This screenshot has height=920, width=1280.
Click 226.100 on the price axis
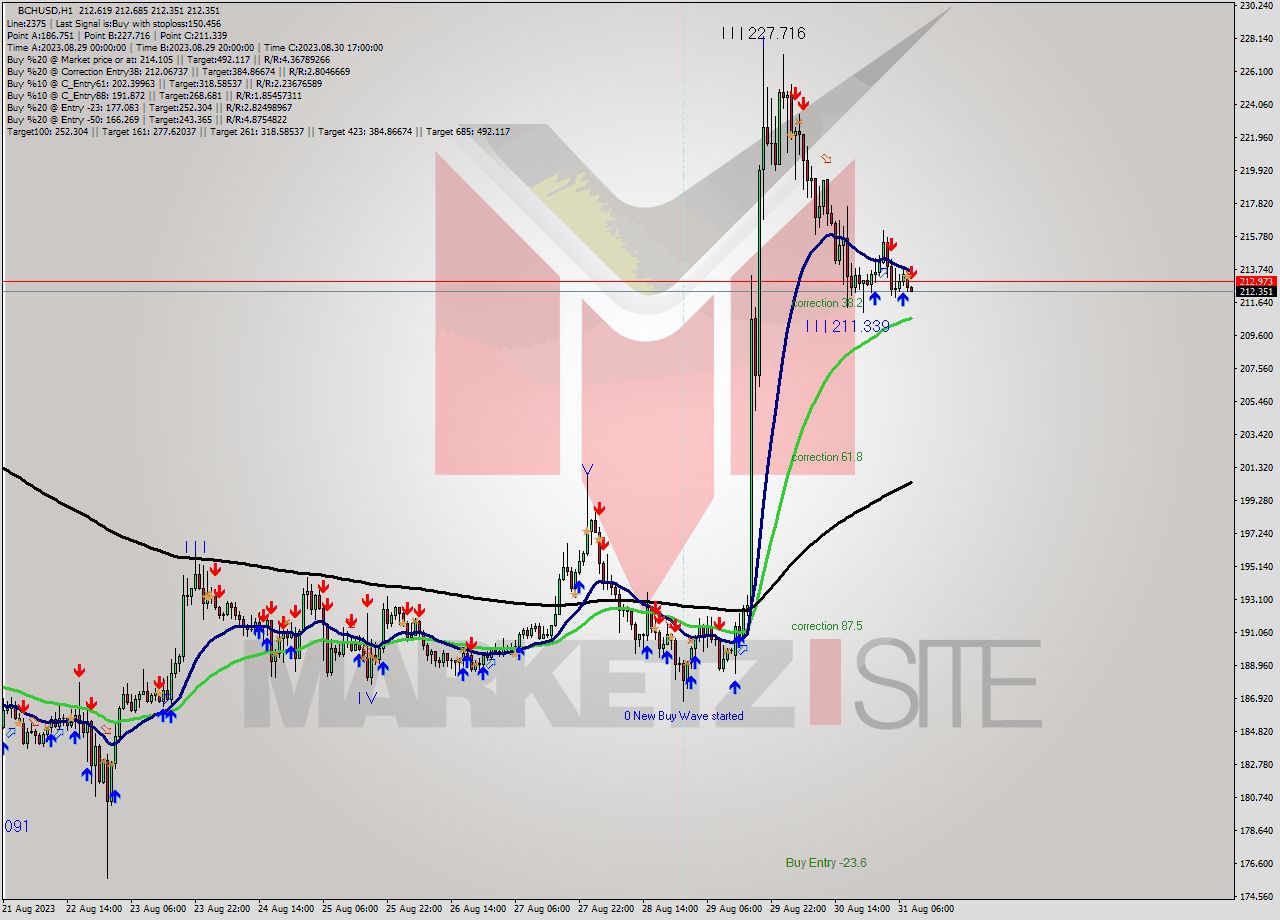pos(1255,71)
